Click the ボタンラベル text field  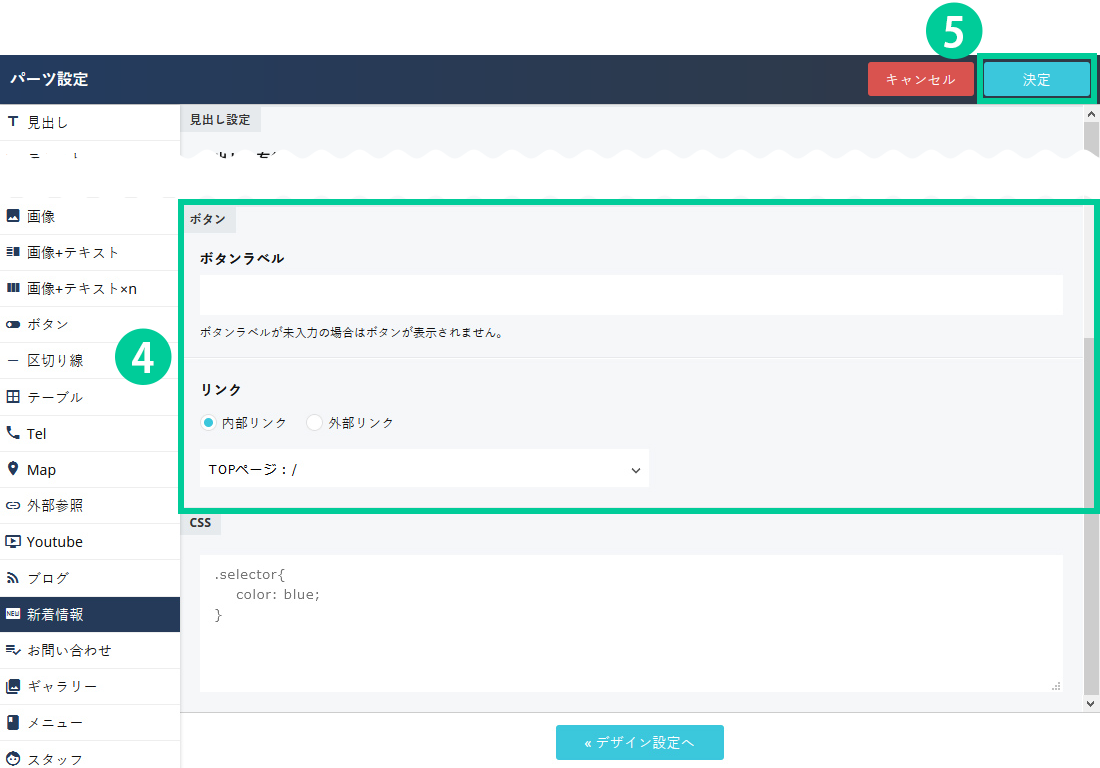pyautogui.click(x=630, y=296)
